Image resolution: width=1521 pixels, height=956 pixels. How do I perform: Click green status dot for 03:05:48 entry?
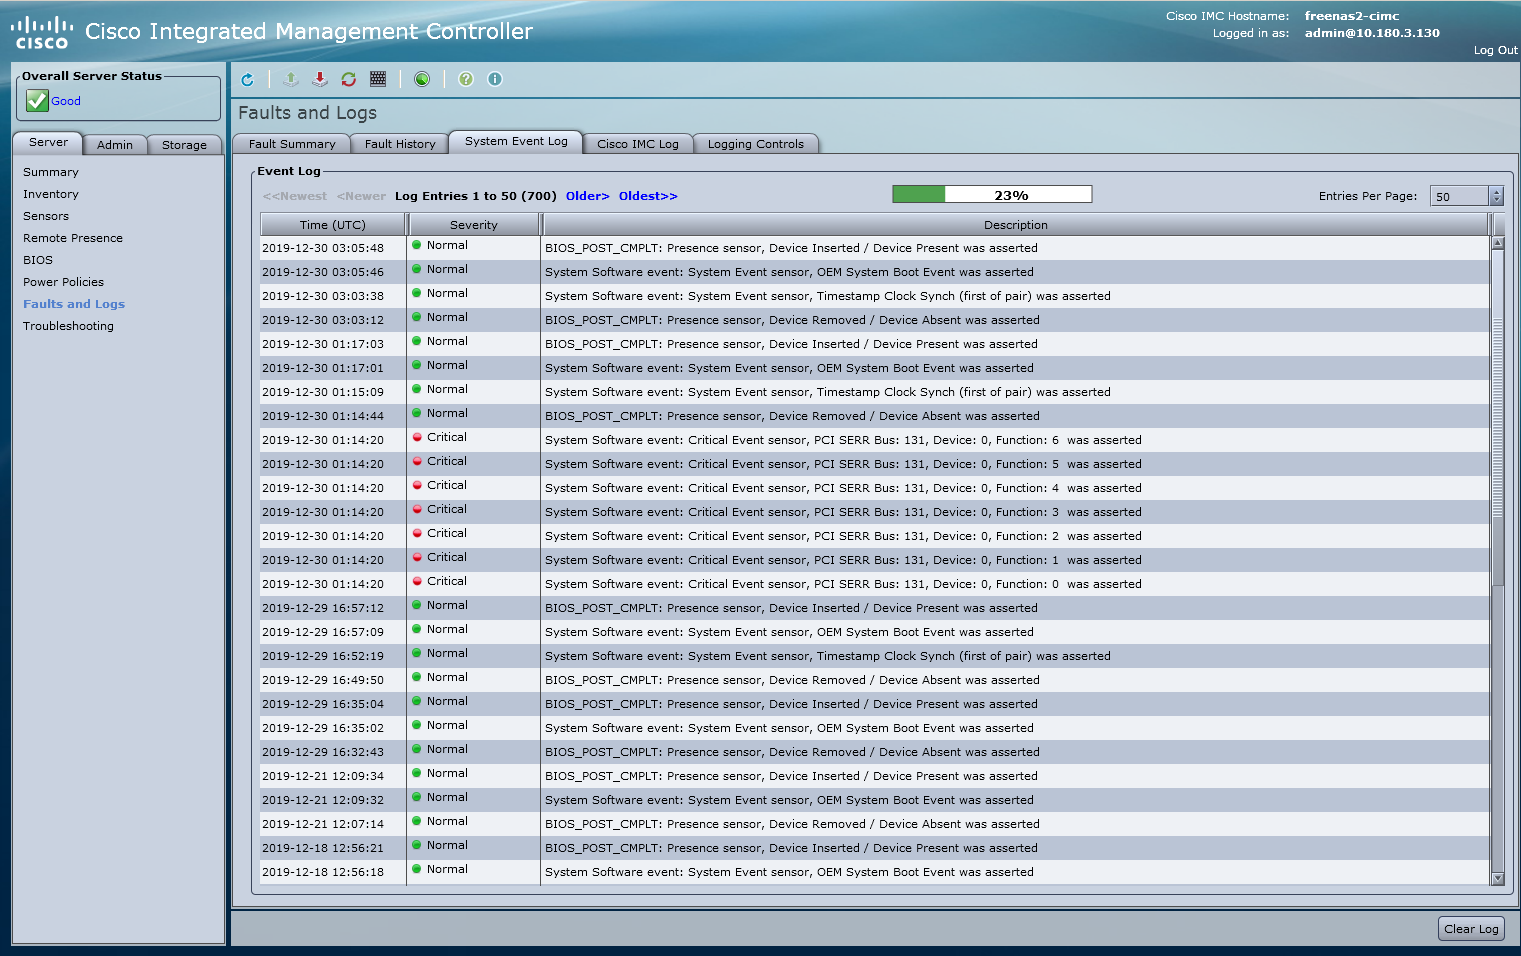click(417, 246)
